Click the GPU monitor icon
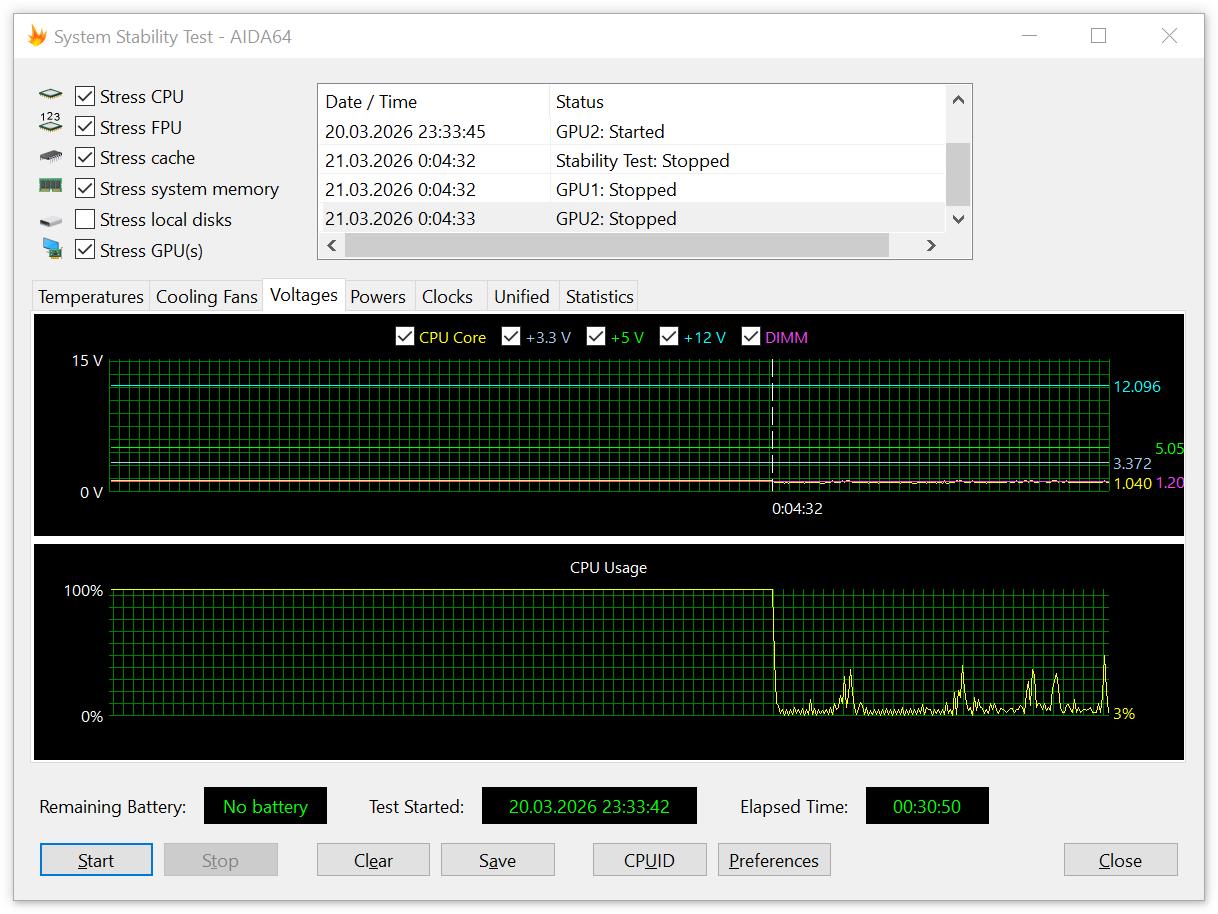Viewport: 1218px width, 914px height. (x=52, y=249)
